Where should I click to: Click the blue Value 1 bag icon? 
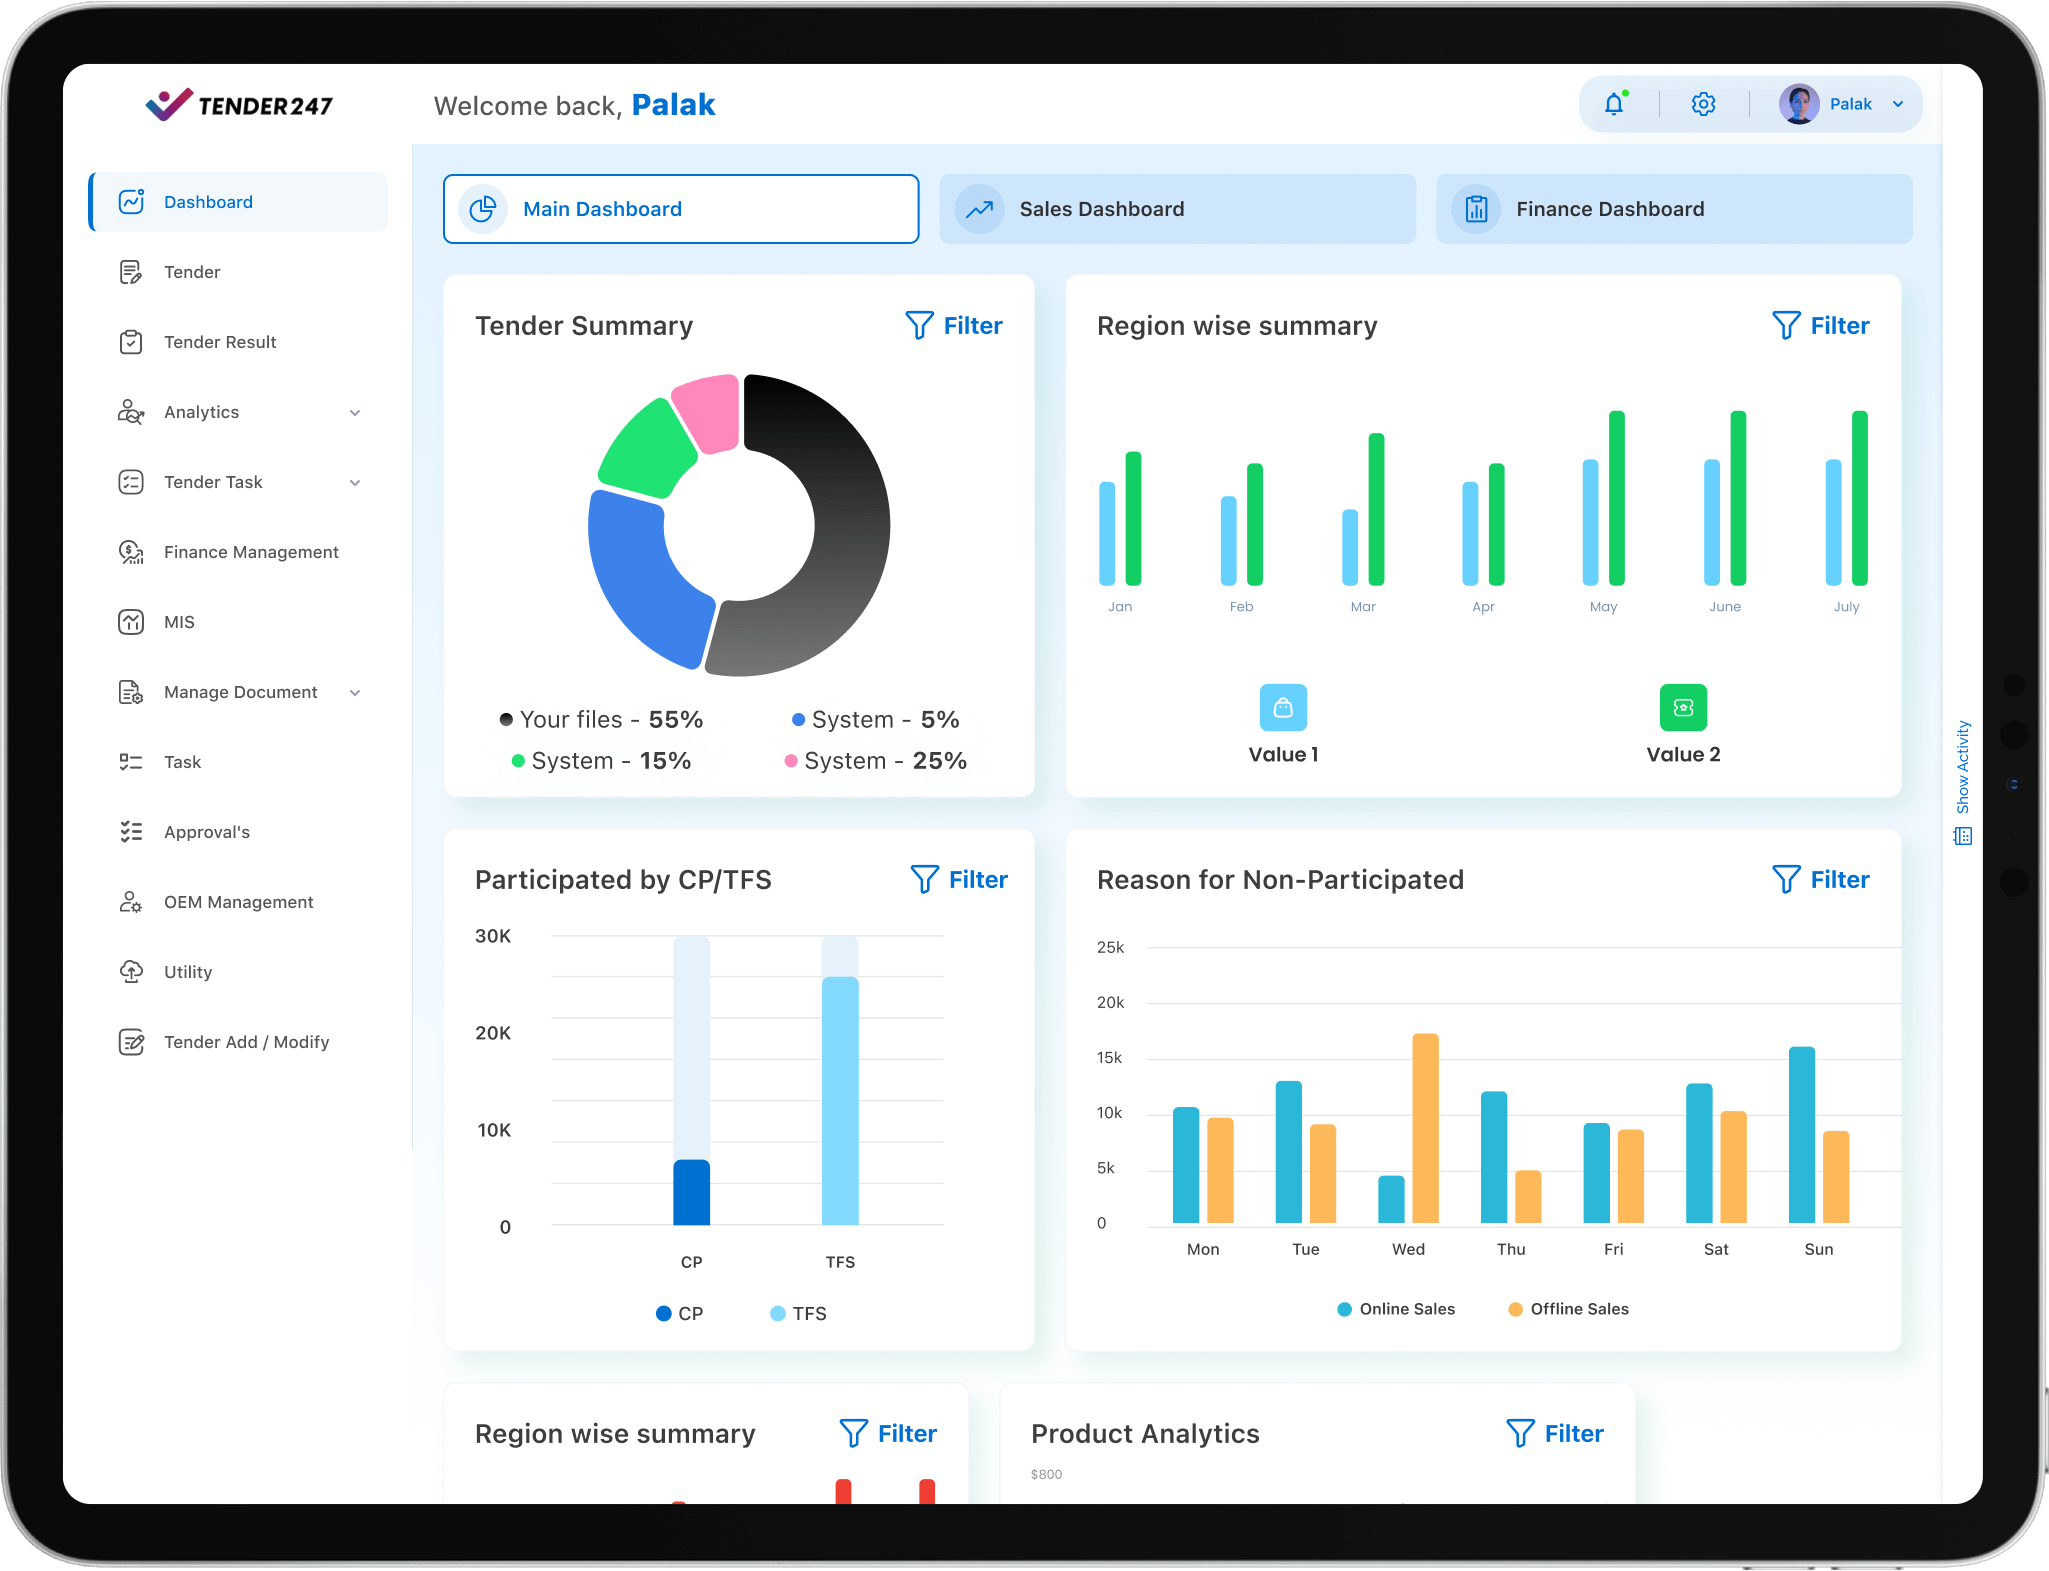[1283, 708]
